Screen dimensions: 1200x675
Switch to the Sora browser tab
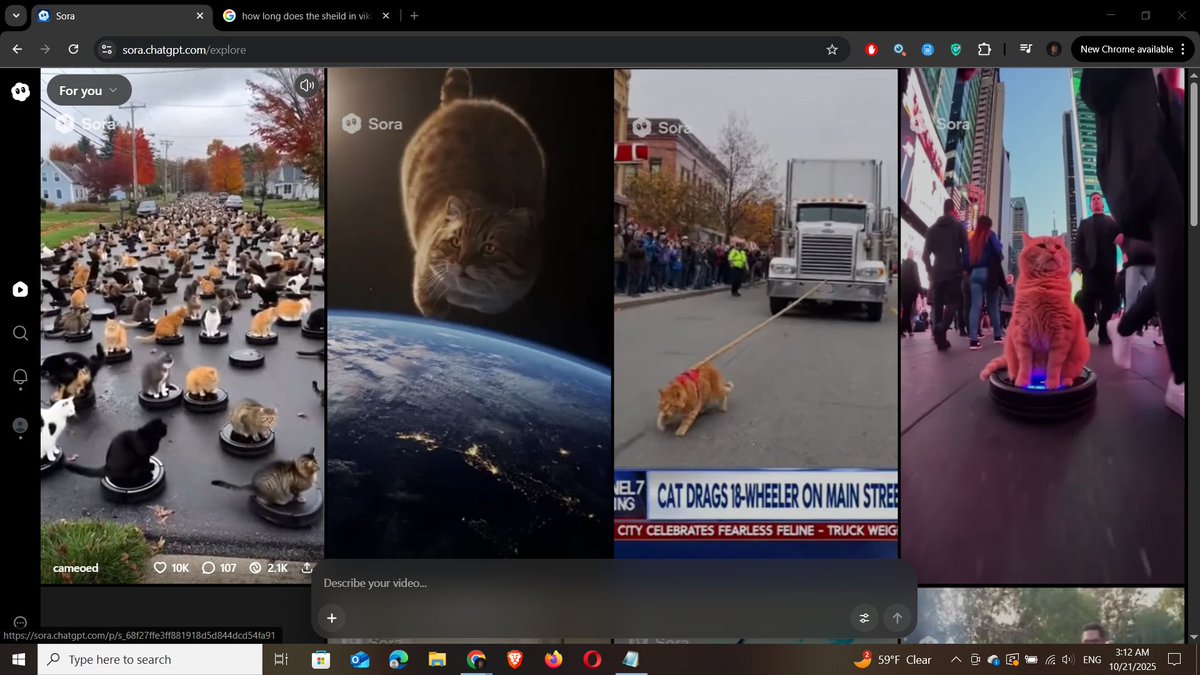click(x=120, y=16)
